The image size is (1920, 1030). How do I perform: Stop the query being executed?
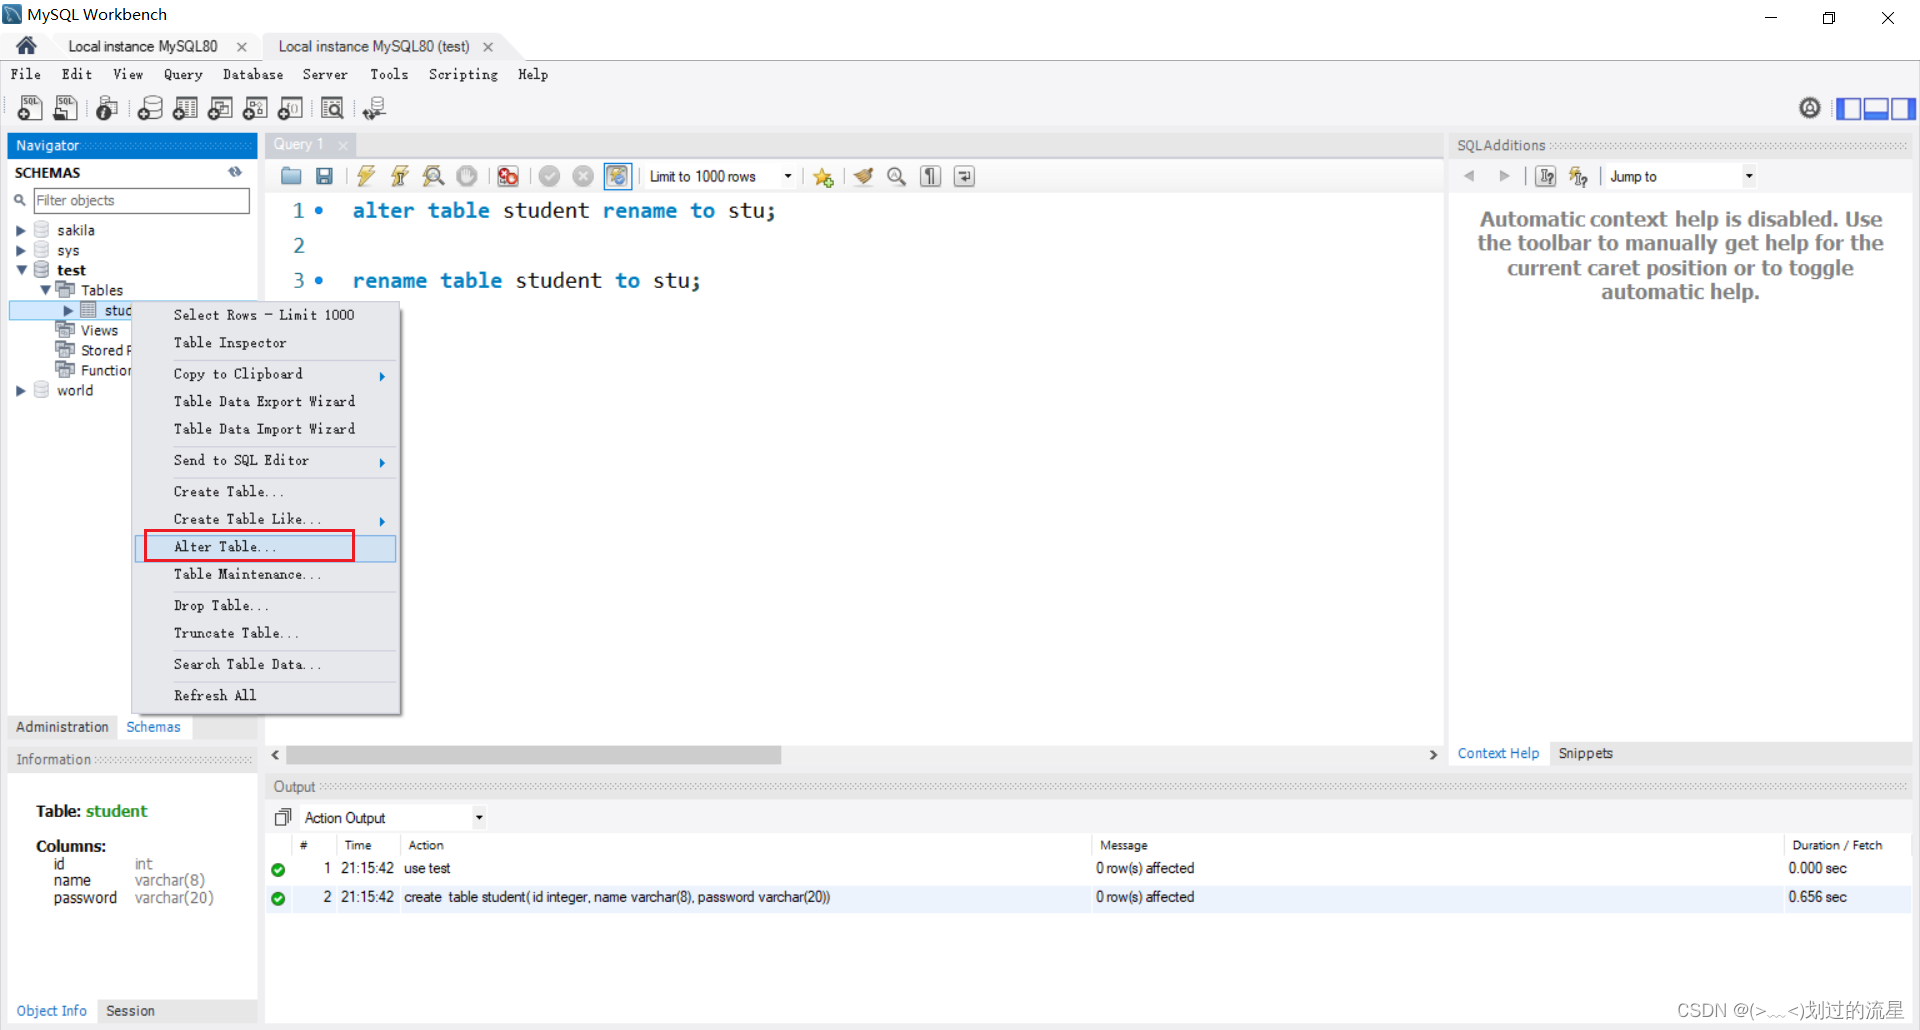[467, 176]
